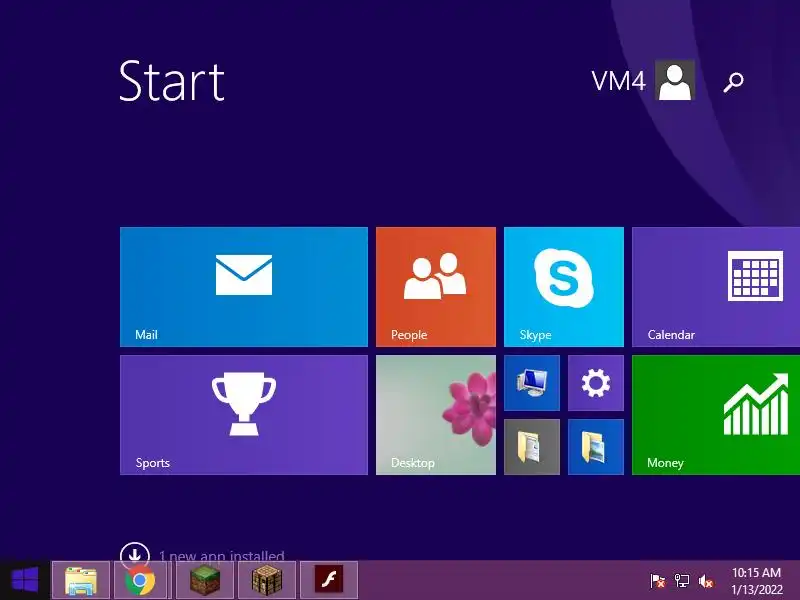Image resolution: width=800 pixels, height=600 pixels.
Task: Show all apps via down arrow button
Action: click(x=135, y=553)
